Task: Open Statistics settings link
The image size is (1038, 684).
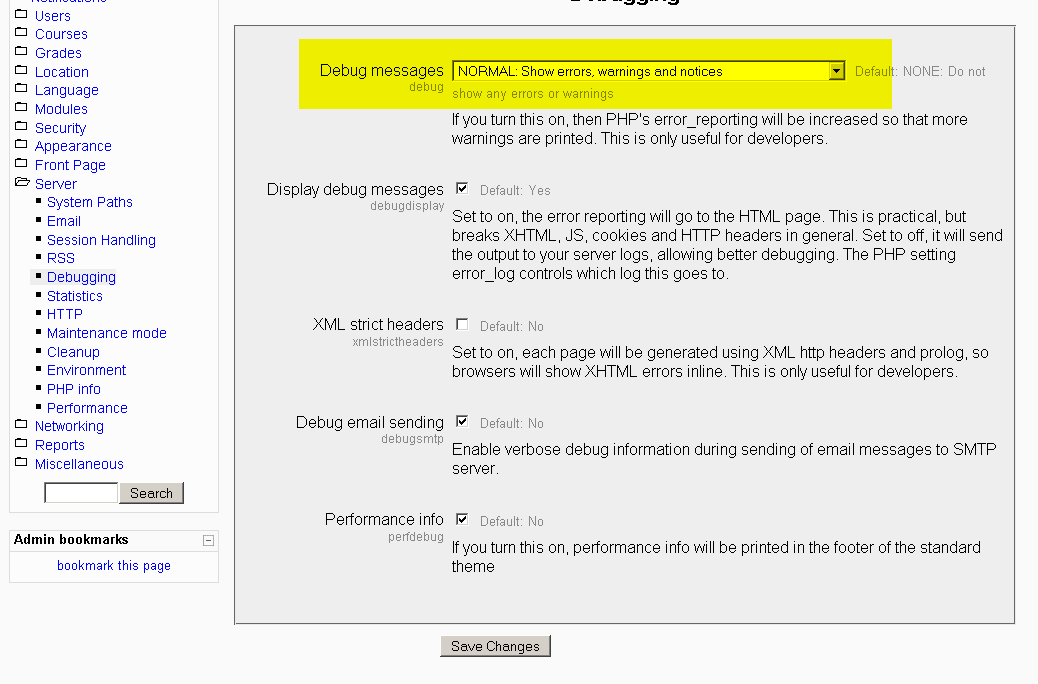Action: pyautogui.click(x=75, y=296)
